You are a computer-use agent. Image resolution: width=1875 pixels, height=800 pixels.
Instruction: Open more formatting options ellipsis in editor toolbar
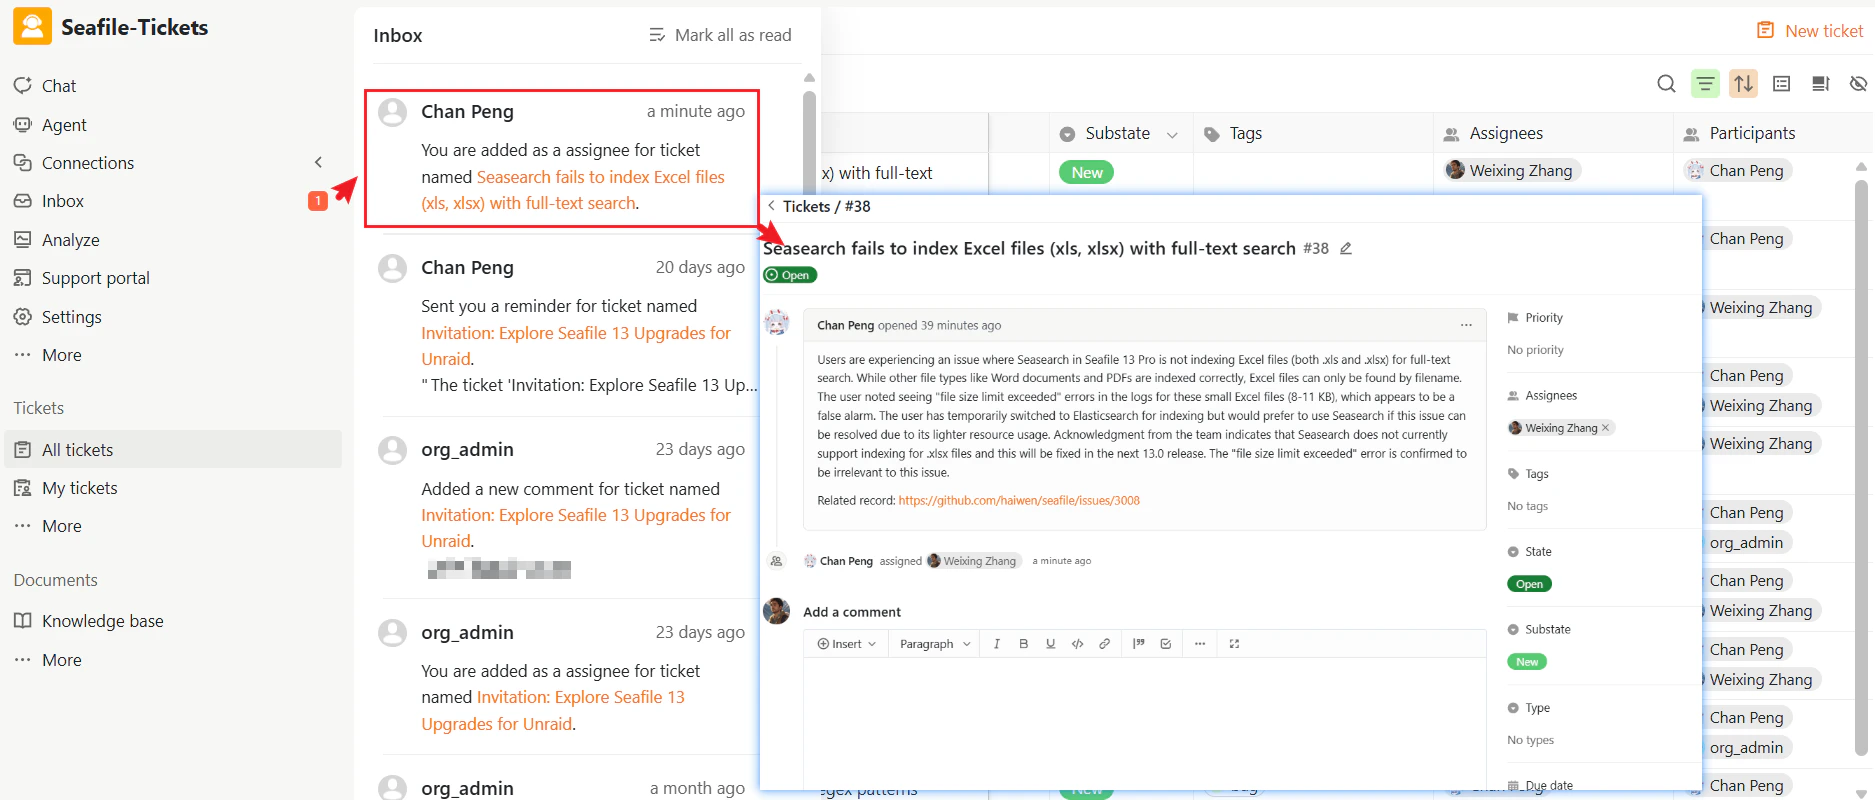pos(1200,644)
